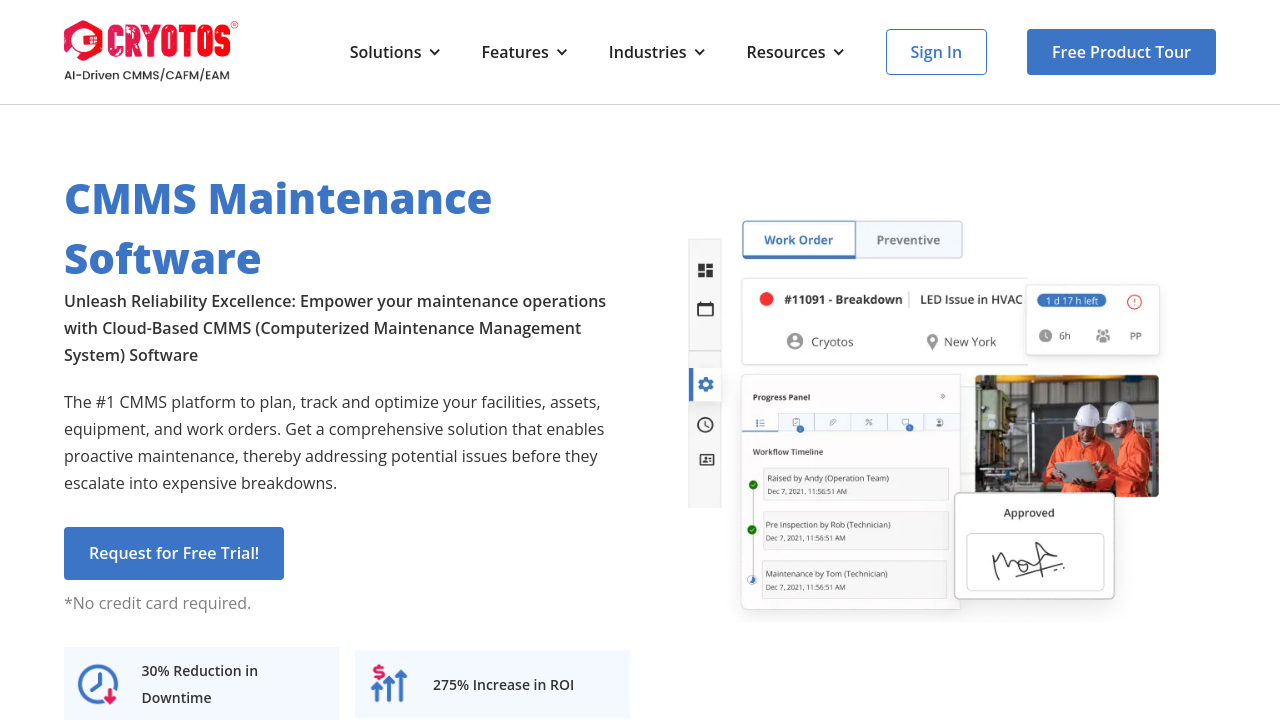Click the downtime reduction clock icon

click(98, 684)
